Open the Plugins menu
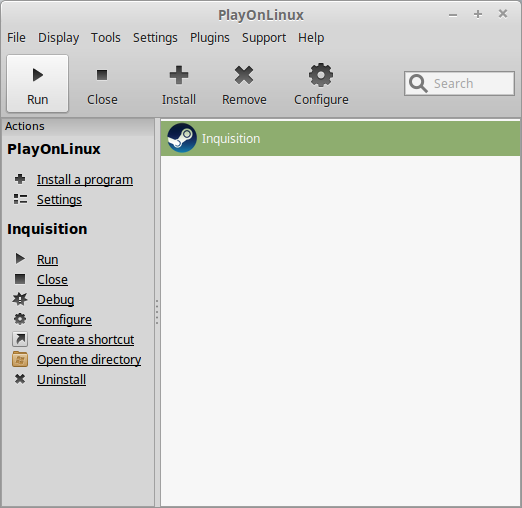 click(210, 38)
